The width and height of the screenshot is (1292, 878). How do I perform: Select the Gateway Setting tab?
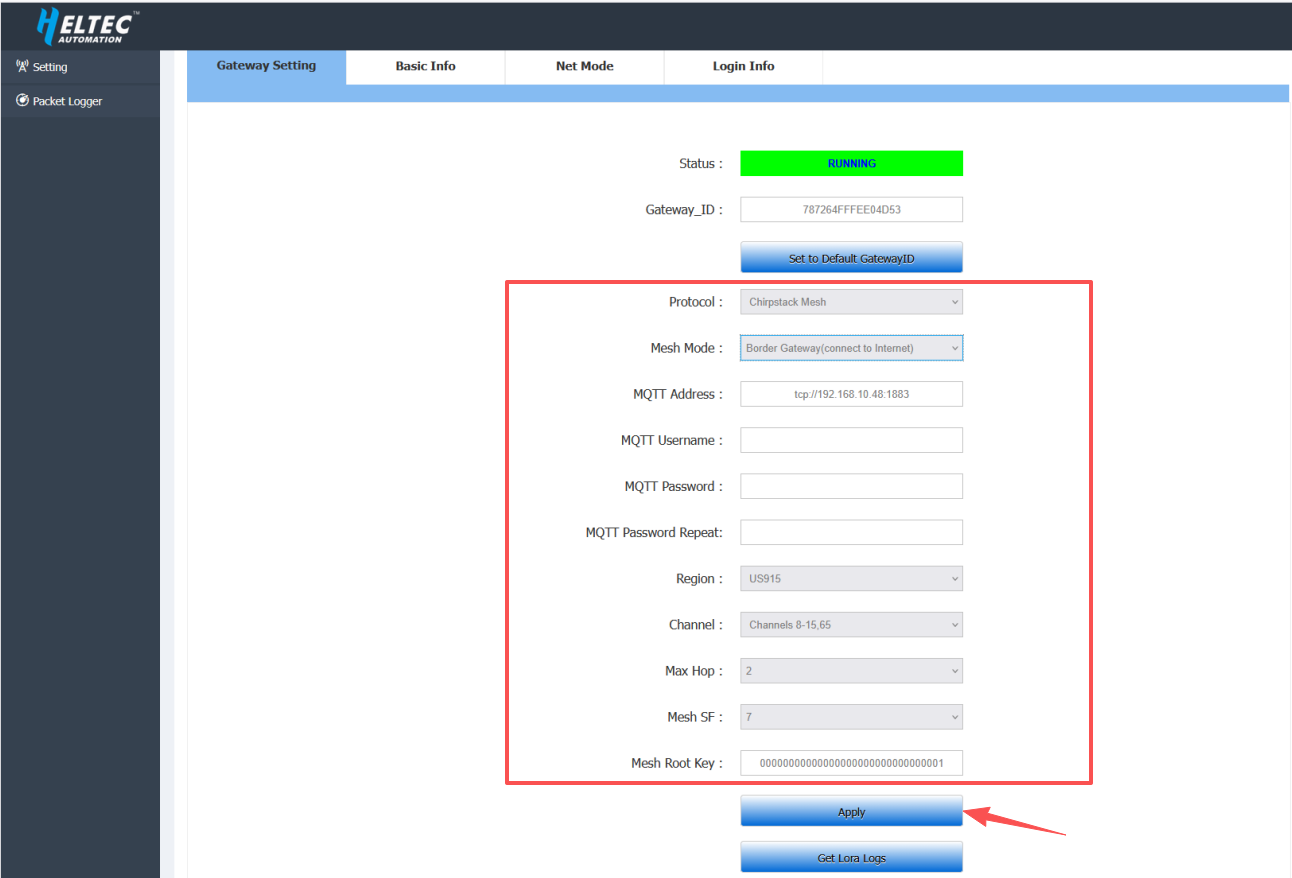[266, 66]
